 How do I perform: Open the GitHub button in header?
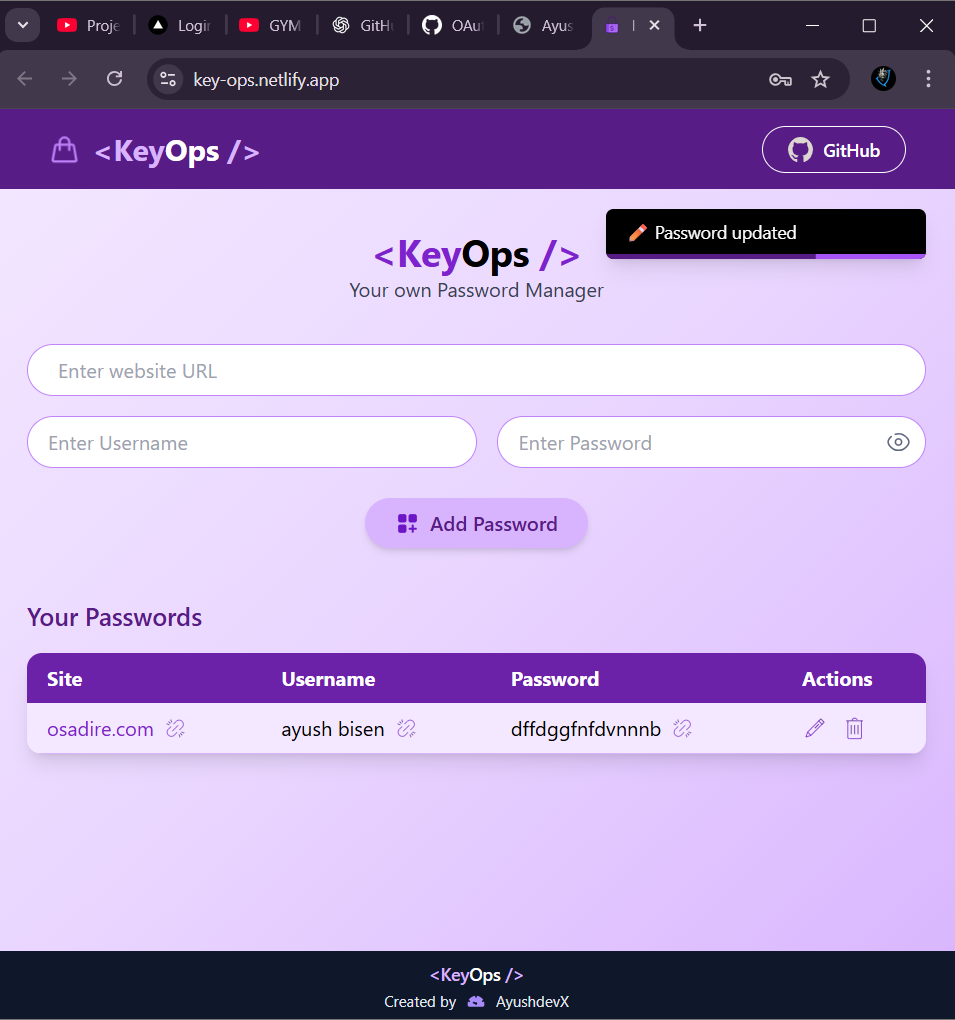click(x=833, y=150)
